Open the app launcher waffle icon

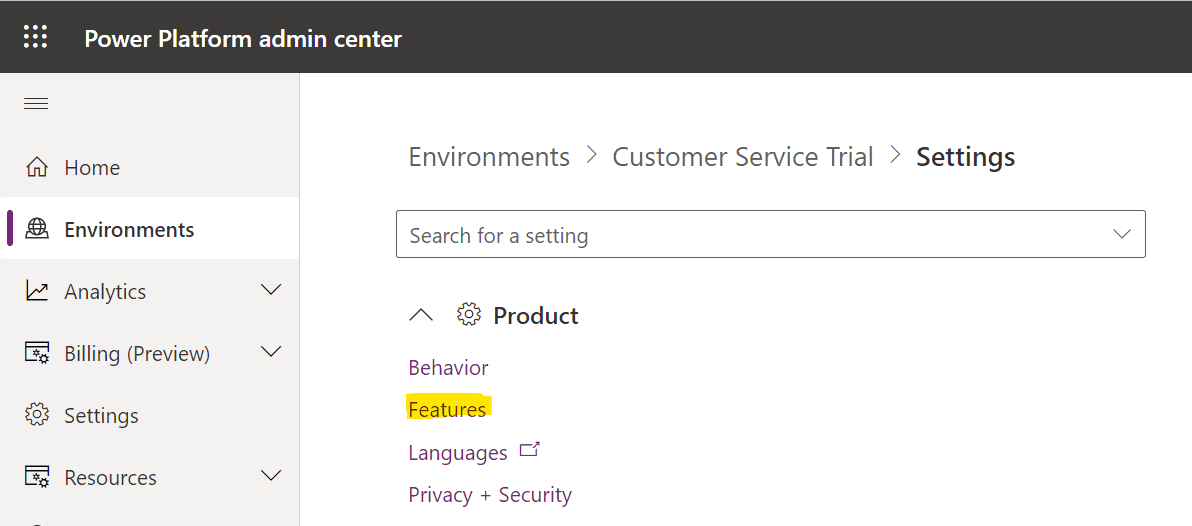(36, 36)
